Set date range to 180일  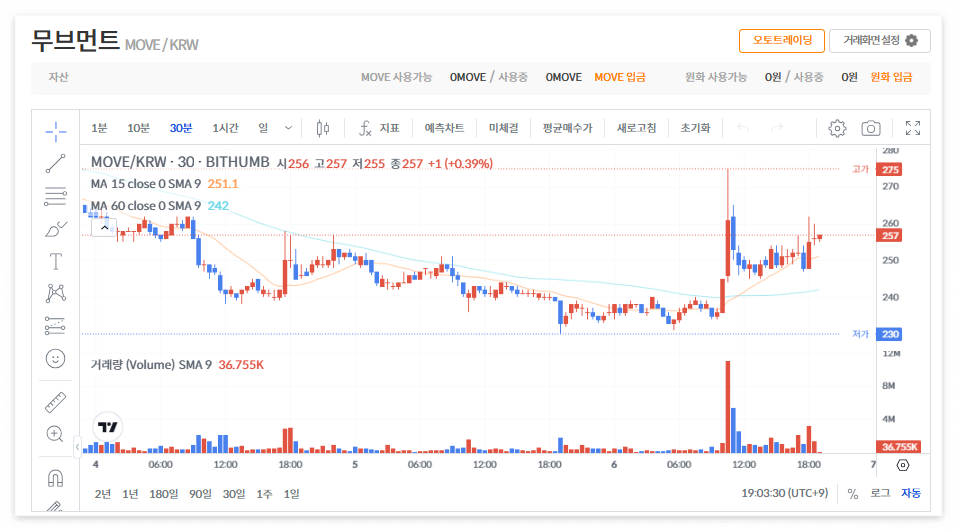coord(164,494)
